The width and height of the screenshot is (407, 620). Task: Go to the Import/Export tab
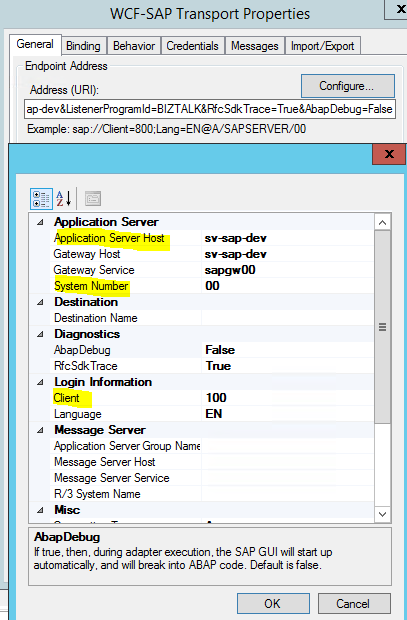pyautogui.click(x=322, y=46)
